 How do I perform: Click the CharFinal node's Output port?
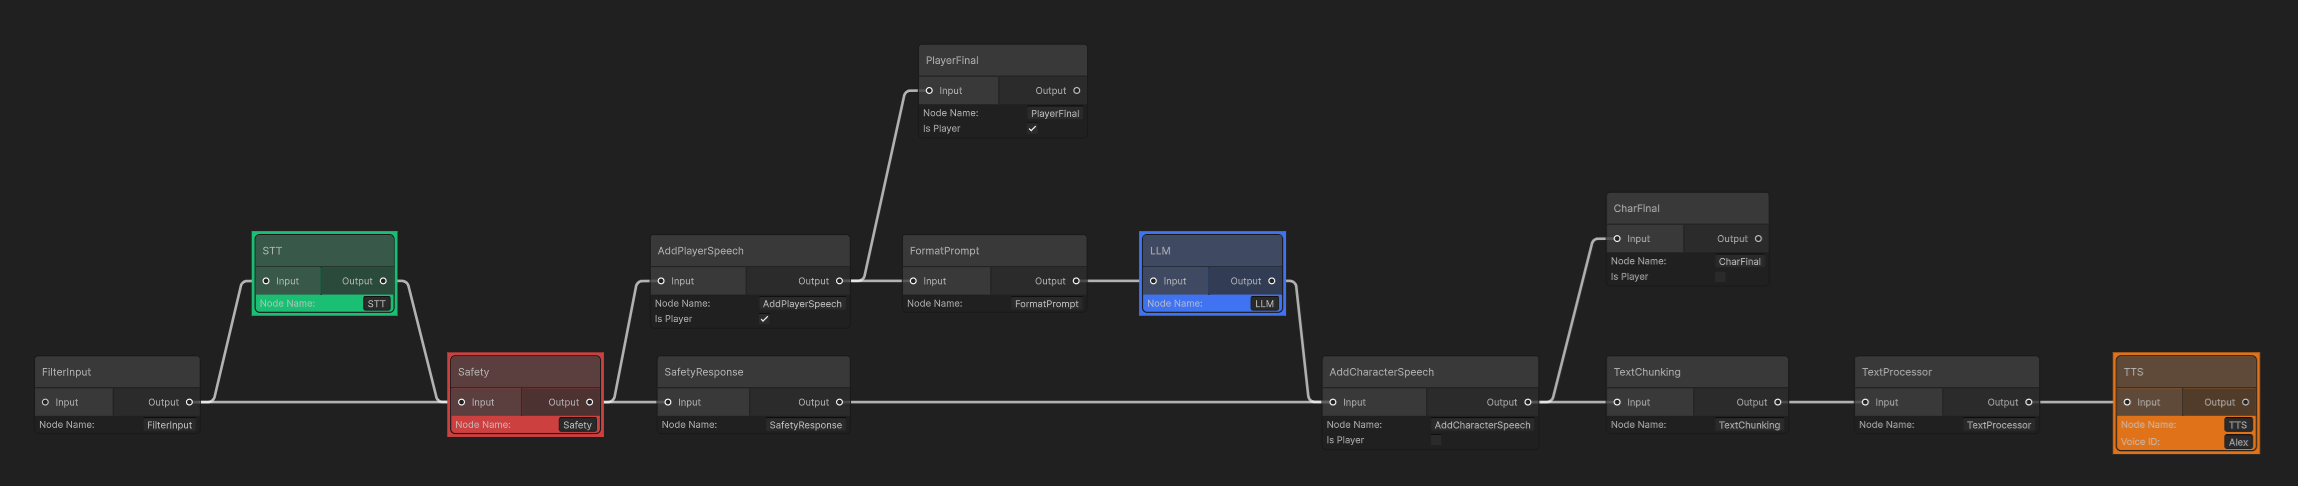point(1758,239)
